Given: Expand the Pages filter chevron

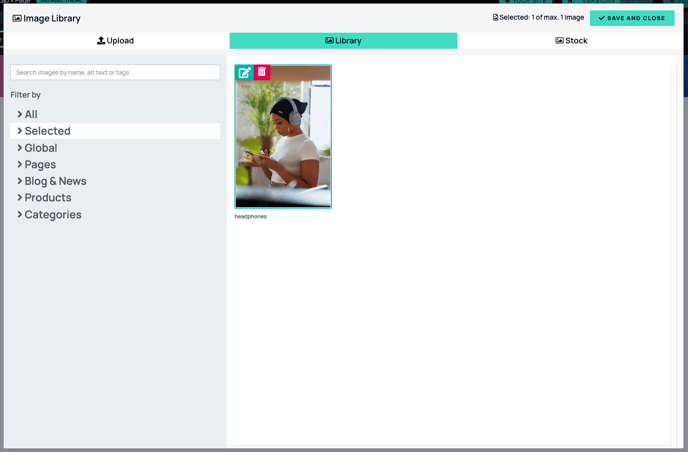Looking at the screenshot, I should click(20, 165).
